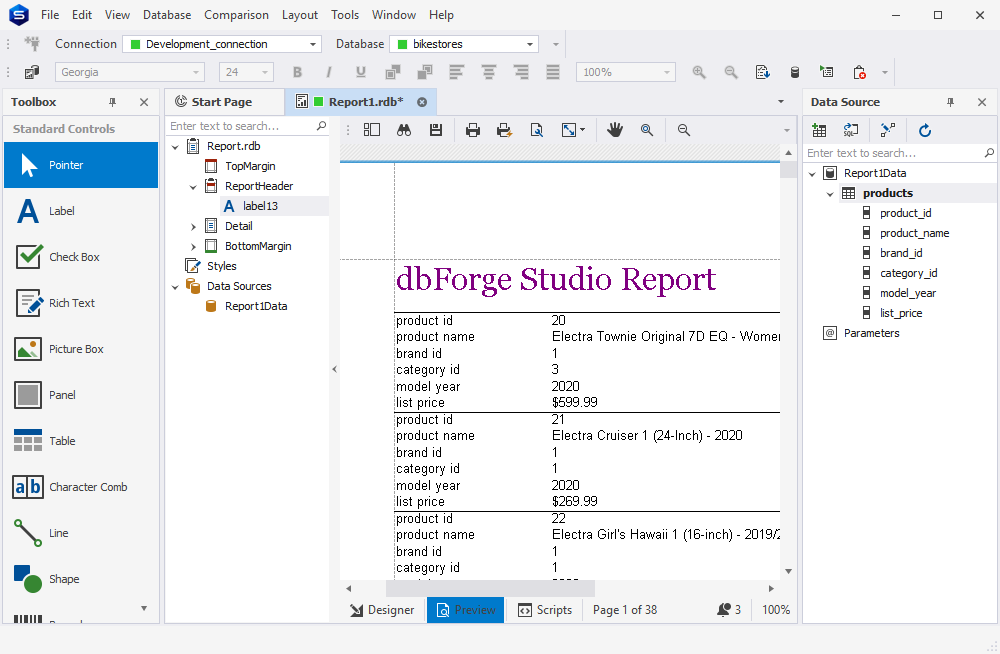The width and height of the screenshot is (1000, 654).
Task: Toggle the thumbnails pane icon
Action: [x=372, y=130]
